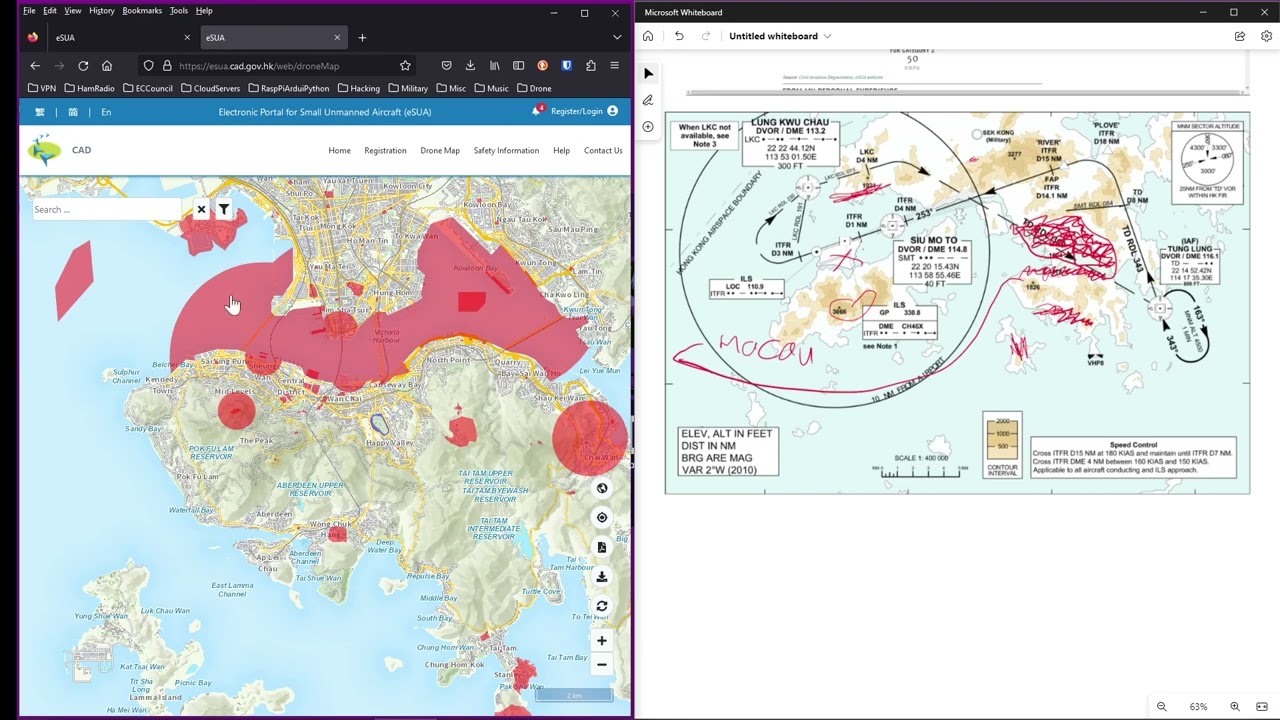Open the ECCouncil bookmarks folder
This screenshot has height=720, width=1280.
click(x=147, y=88)
